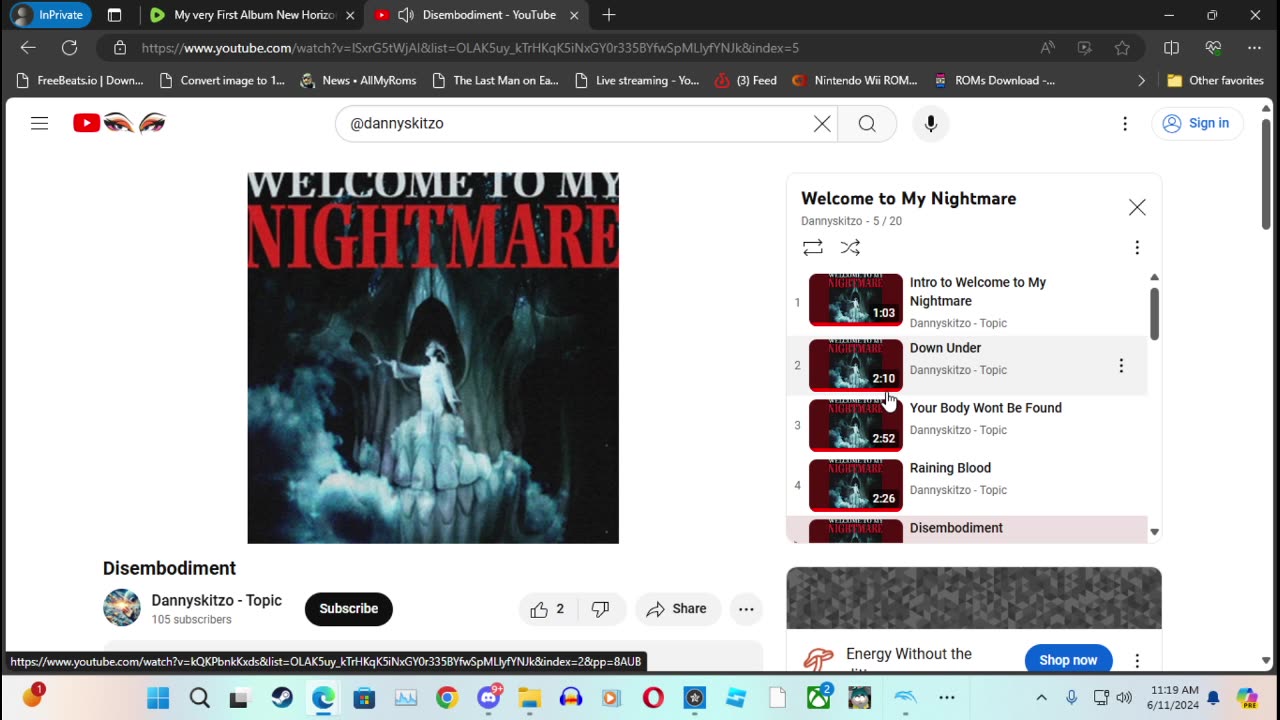Viewport: 1280px width, 720px height.
Task: Open Nintendo Wii ROM bookmark
Action: (x=855, y=80)
